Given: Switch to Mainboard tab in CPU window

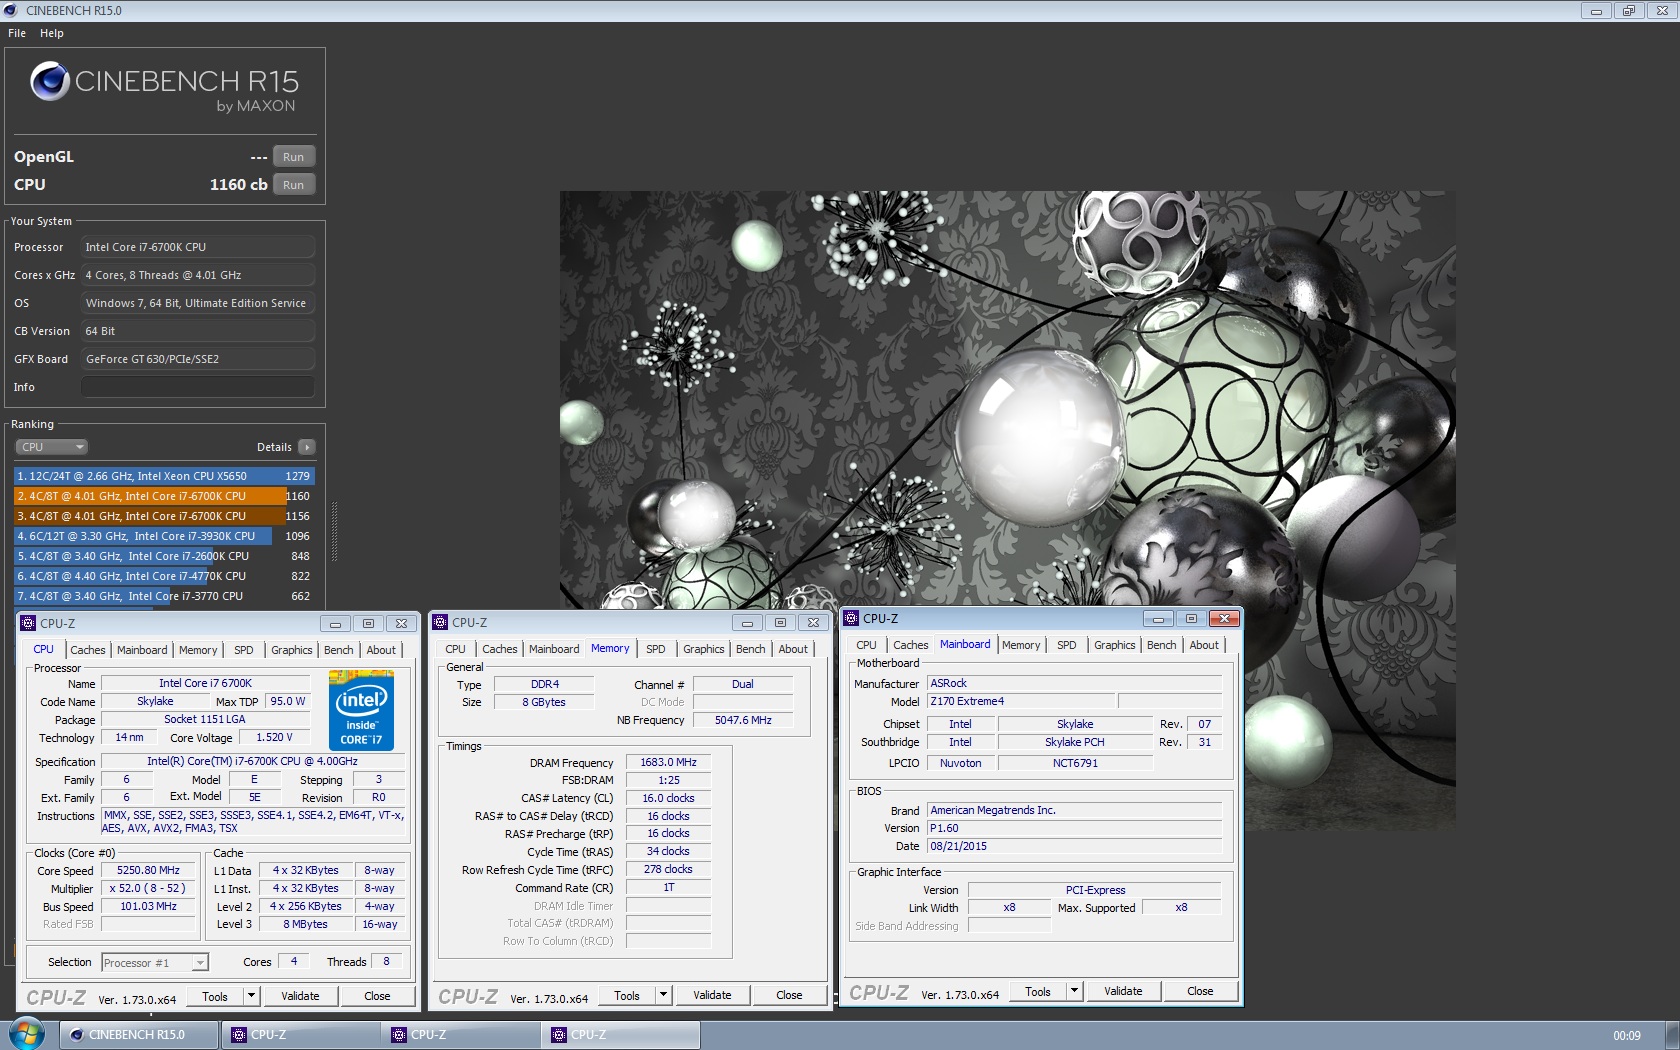Looking at the screenshot, I should [142, 650].
